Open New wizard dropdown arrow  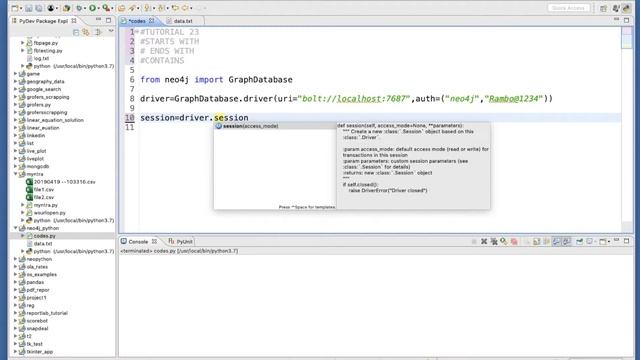pos(21,8)
